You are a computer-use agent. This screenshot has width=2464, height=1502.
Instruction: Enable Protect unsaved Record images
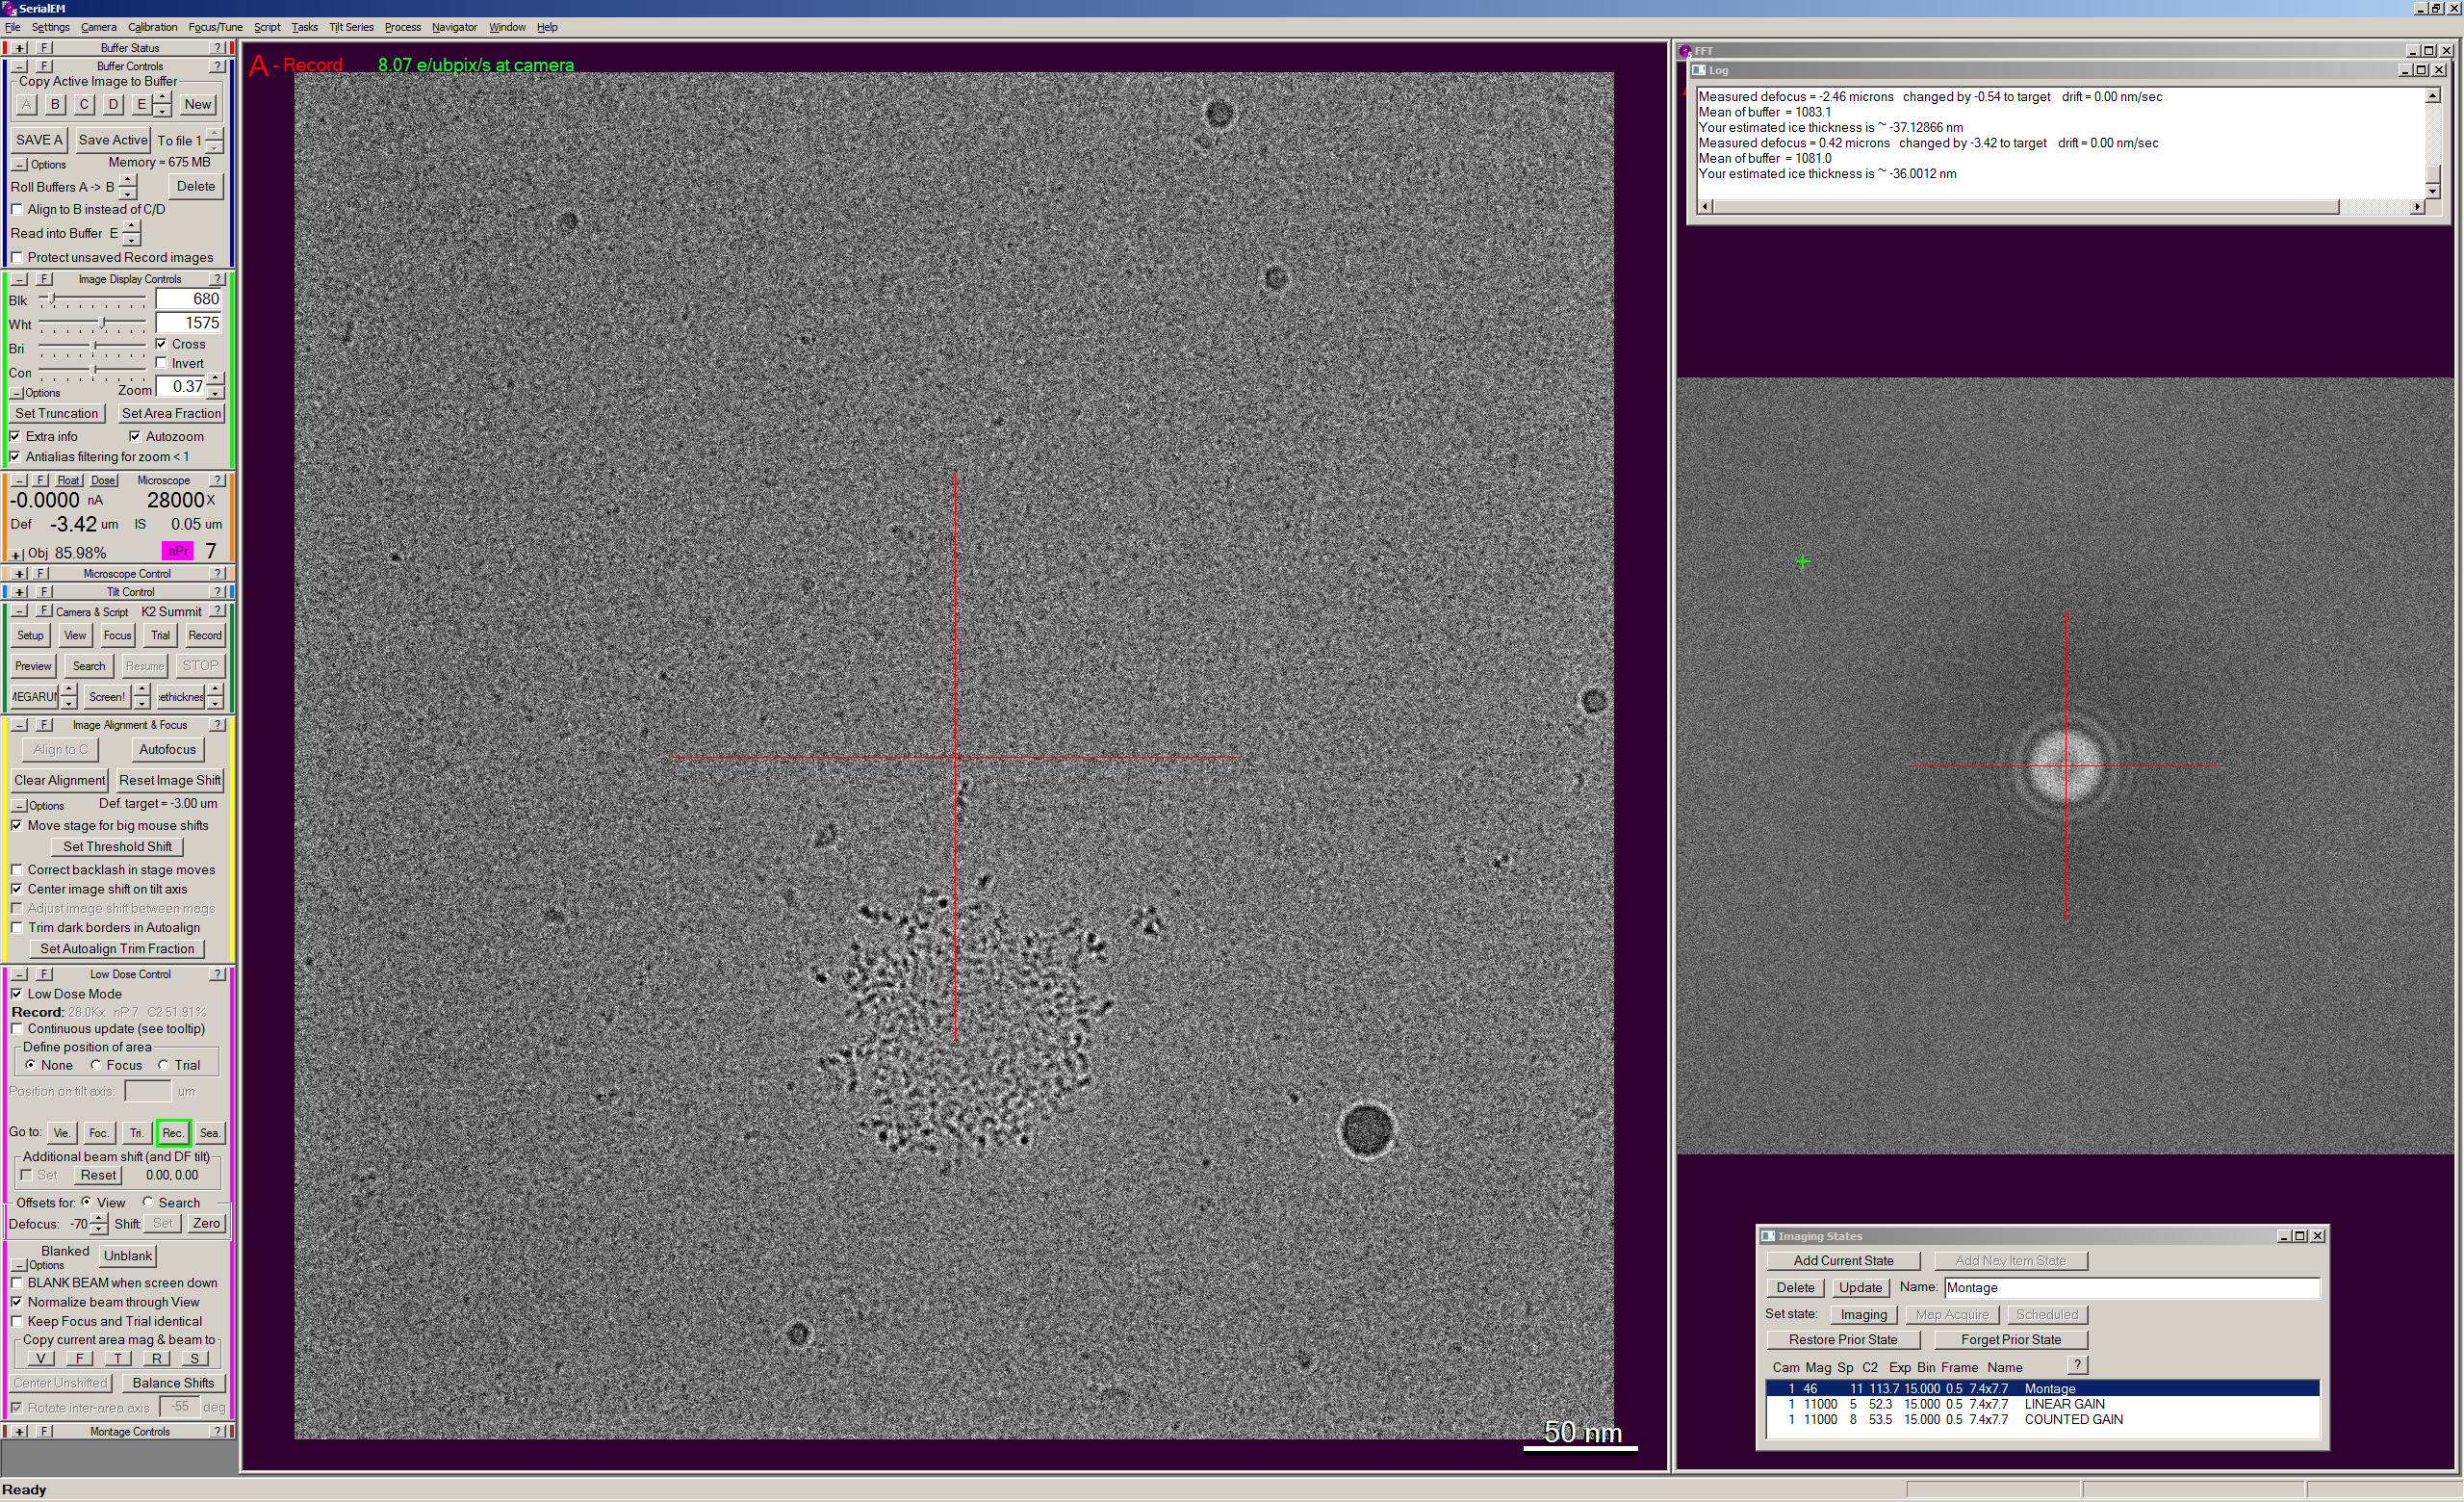(x=17, y=258)
